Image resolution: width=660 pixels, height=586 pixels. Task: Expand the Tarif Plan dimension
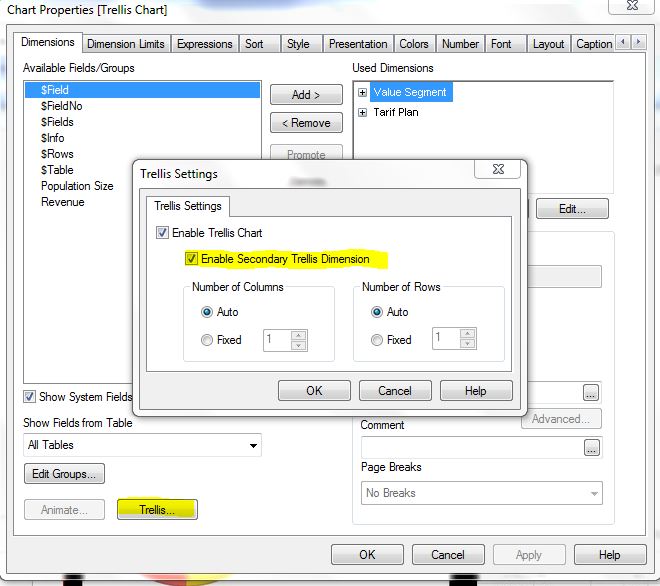pos(362,112)
